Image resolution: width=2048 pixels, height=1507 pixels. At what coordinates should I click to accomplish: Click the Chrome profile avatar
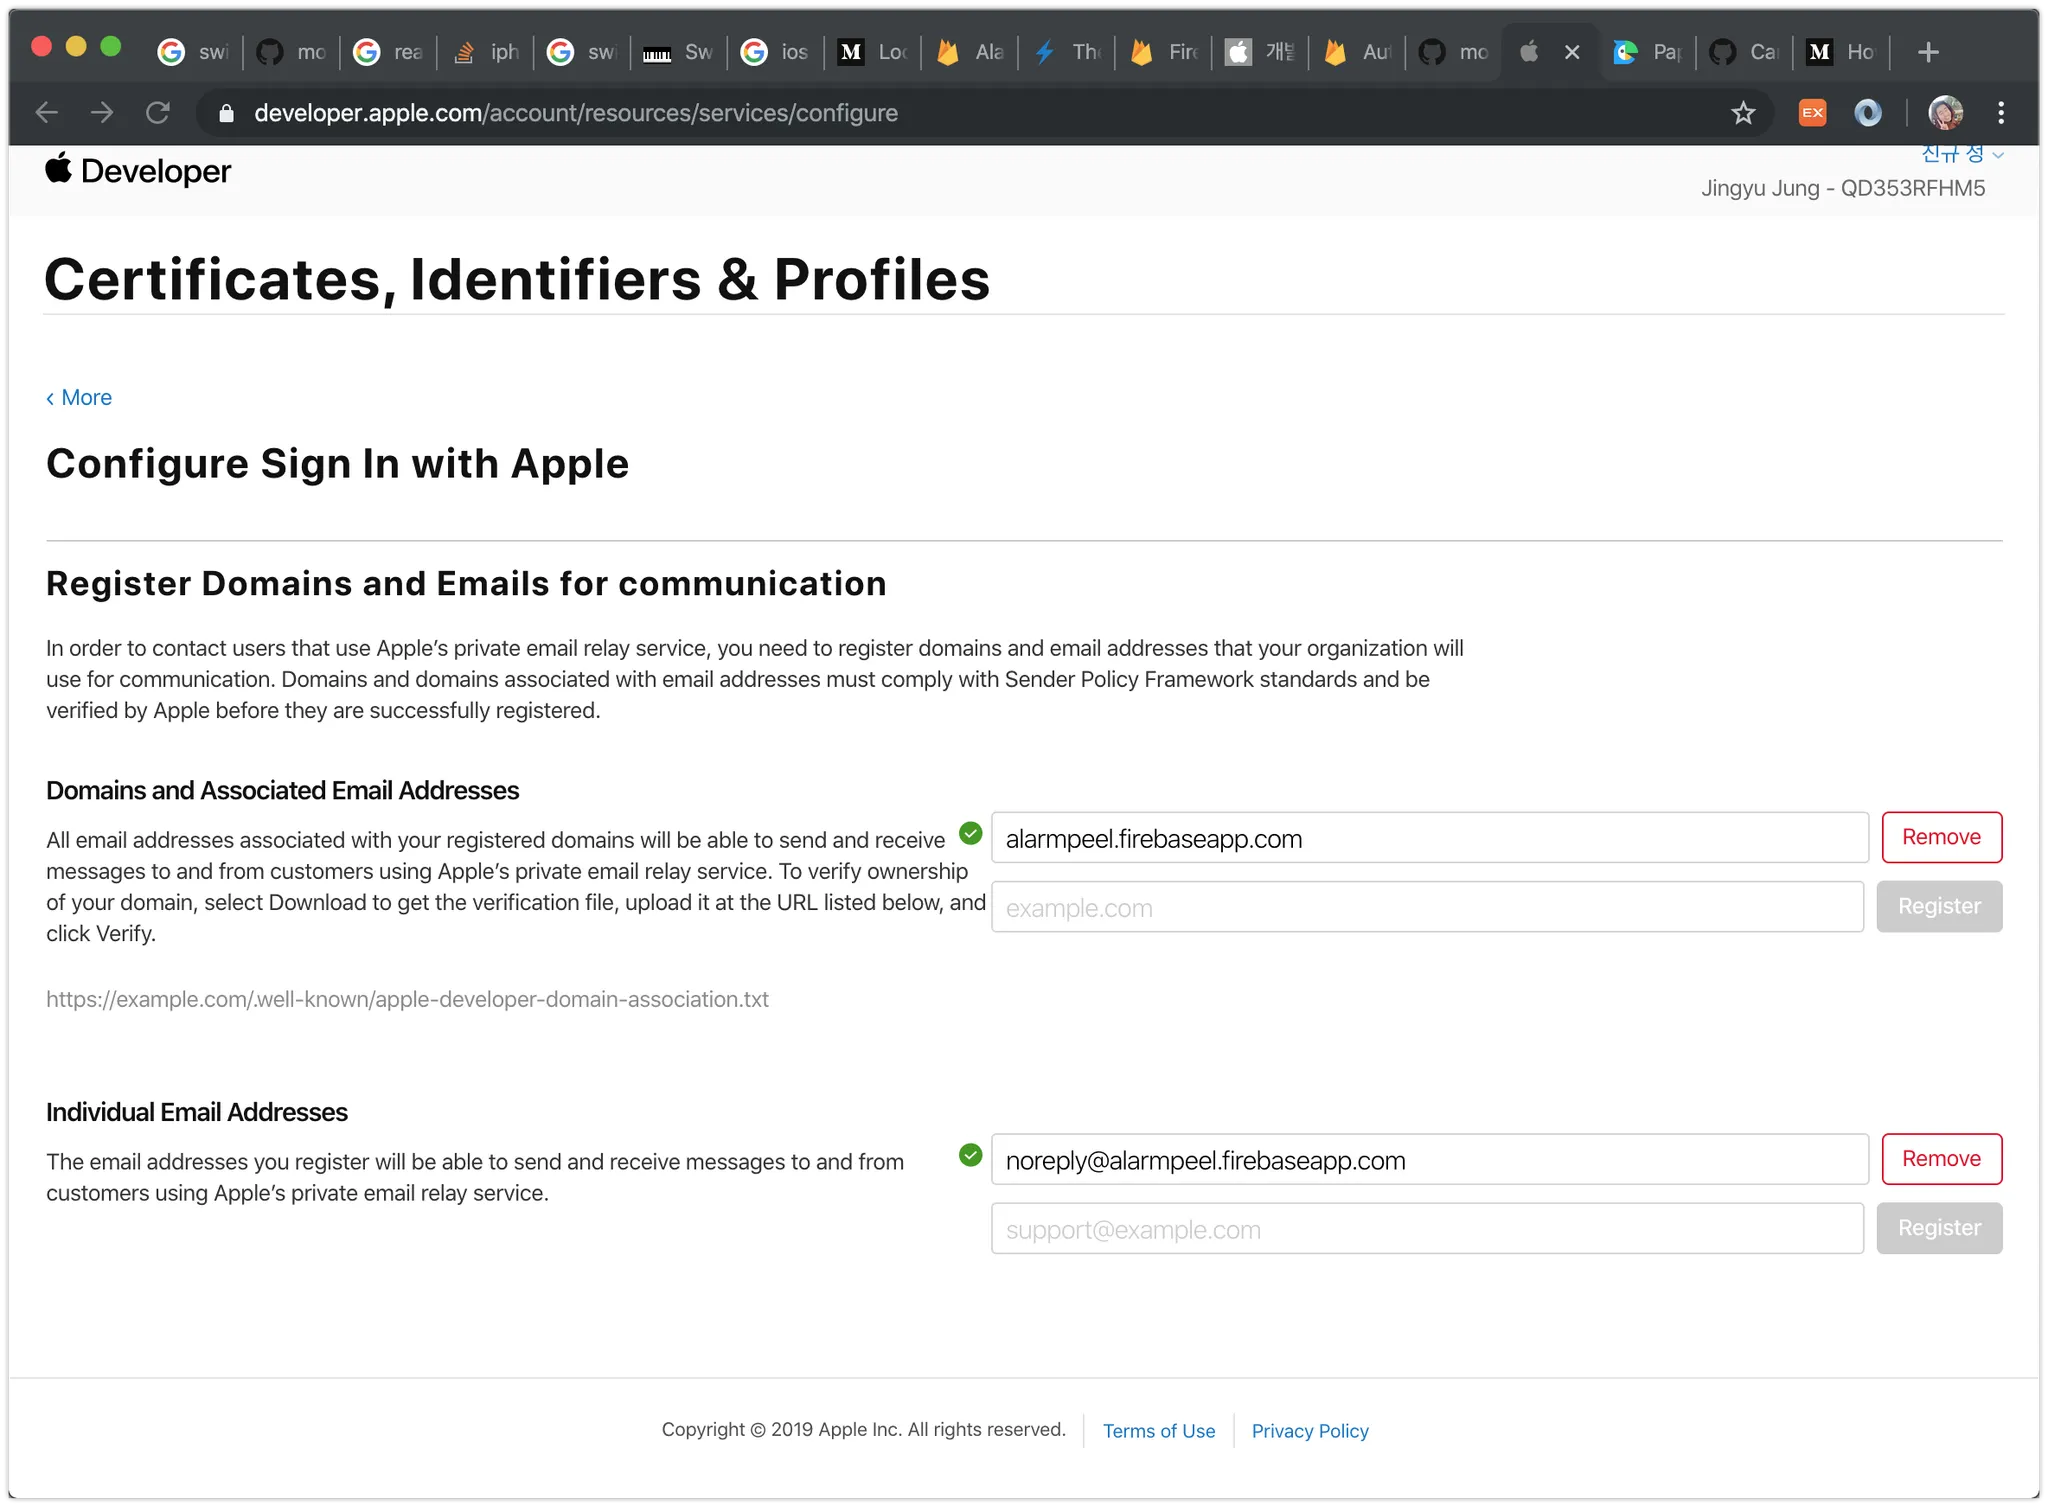[x=1945, y=113]
